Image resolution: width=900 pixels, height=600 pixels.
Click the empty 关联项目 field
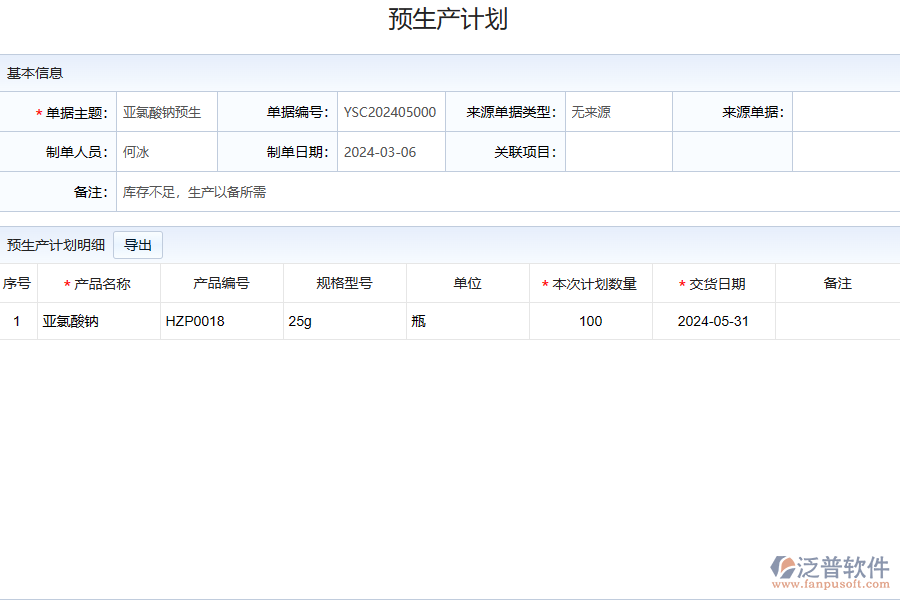(x=618, y=152)
